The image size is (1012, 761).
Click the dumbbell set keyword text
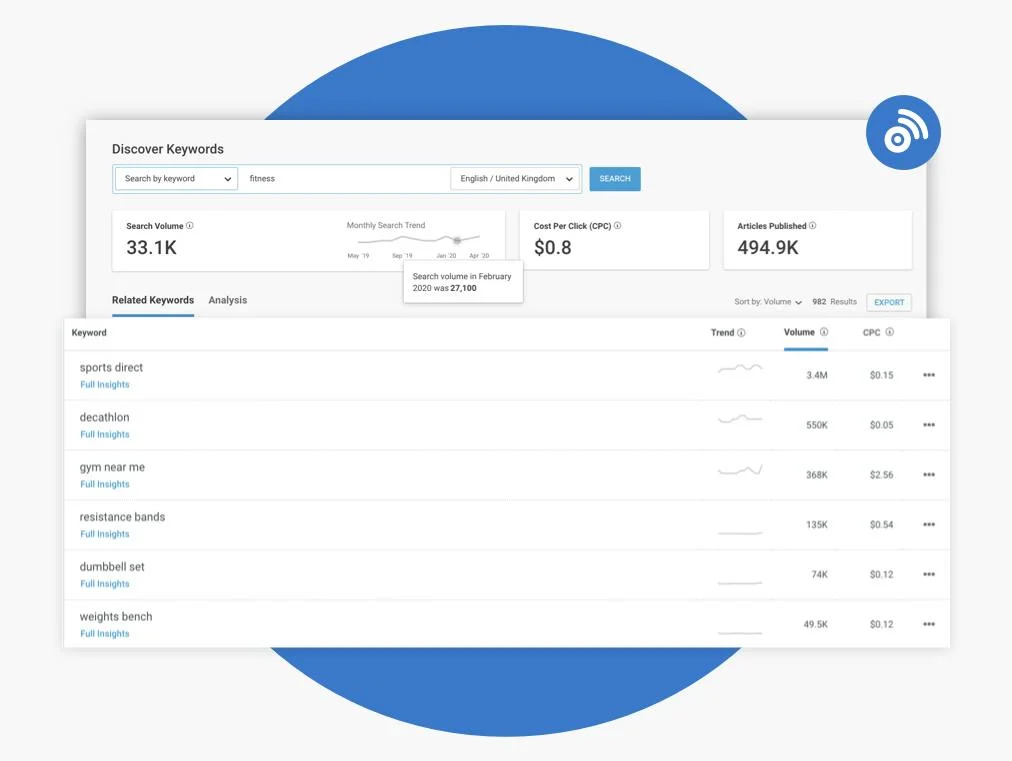tap(112, 567)
